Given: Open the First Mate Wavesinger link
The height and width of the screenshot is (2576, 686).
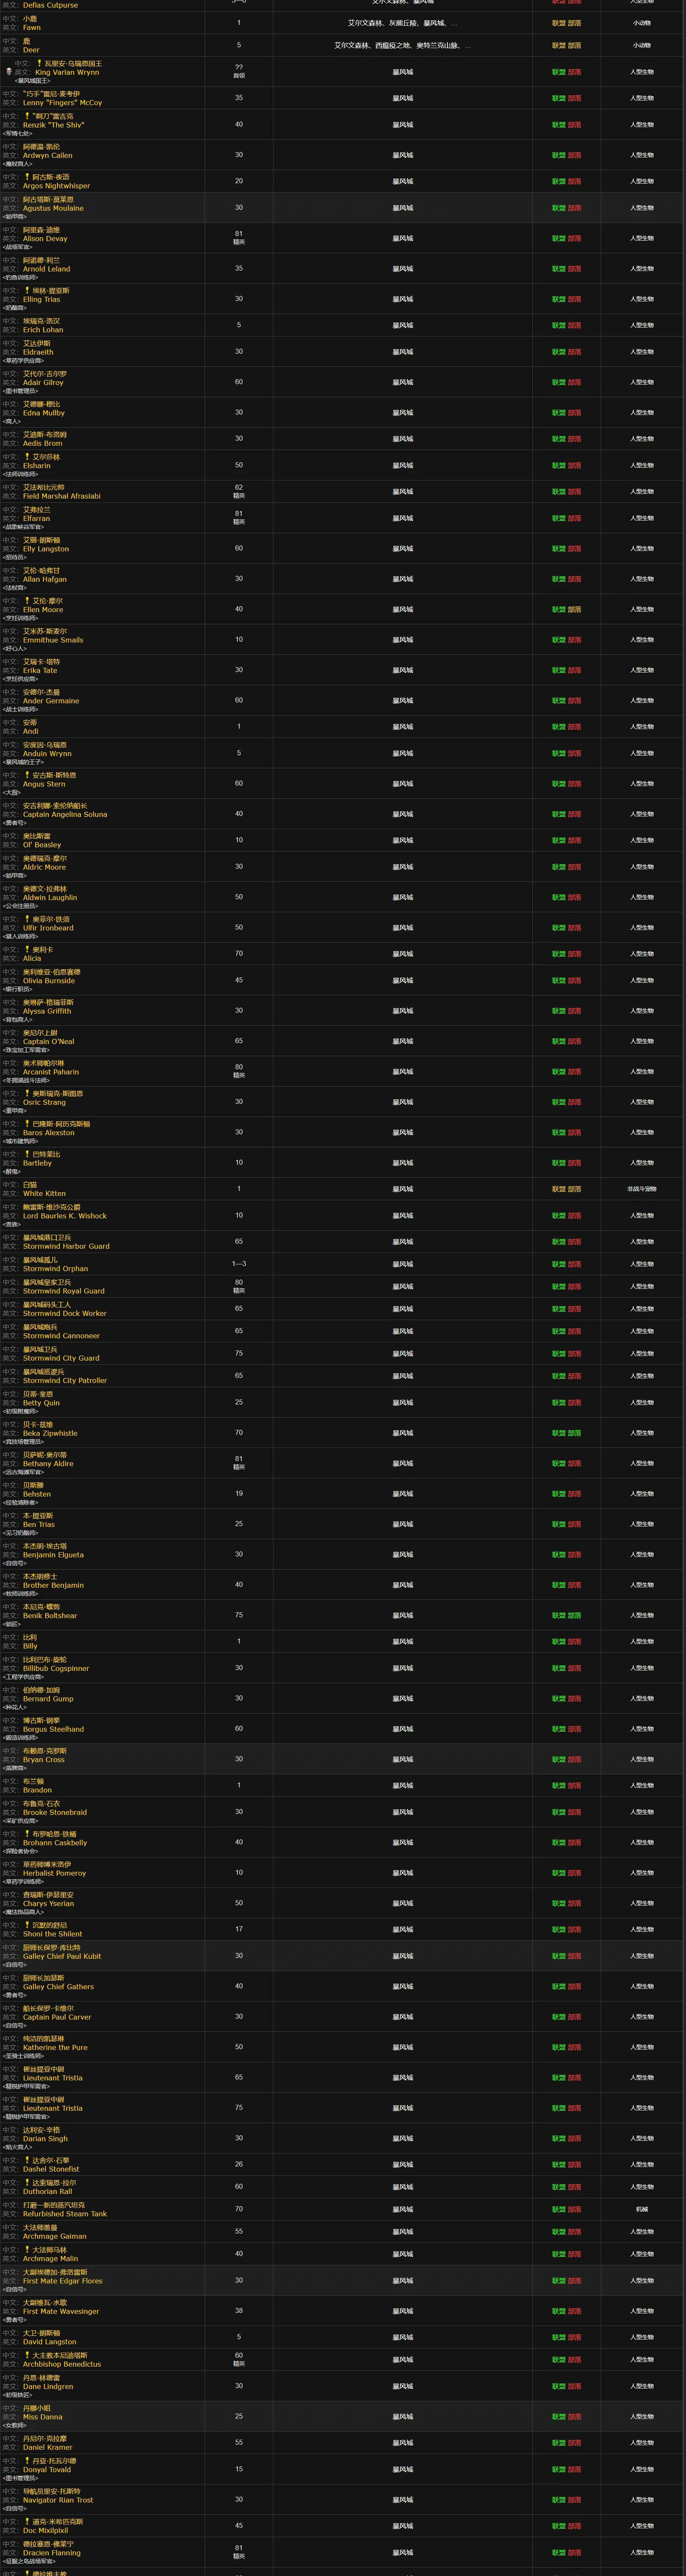Looking at the screenshot, I should (x=61, y=2311).
